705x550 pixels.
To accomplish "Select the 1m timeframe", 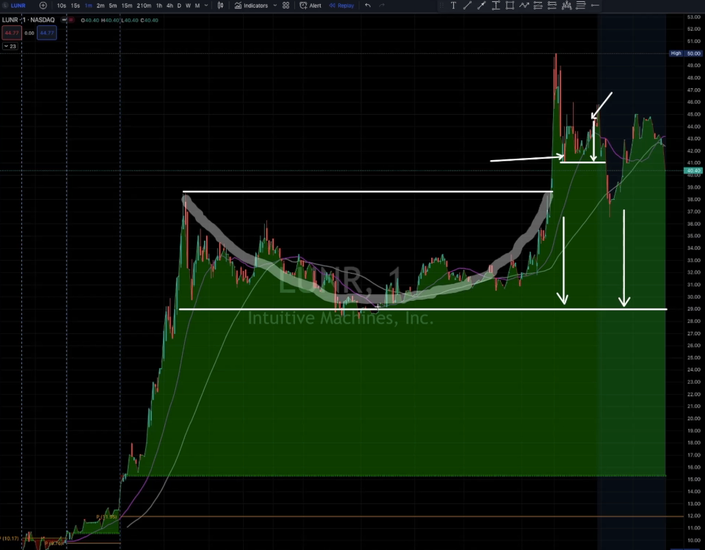I will point(88,5).
